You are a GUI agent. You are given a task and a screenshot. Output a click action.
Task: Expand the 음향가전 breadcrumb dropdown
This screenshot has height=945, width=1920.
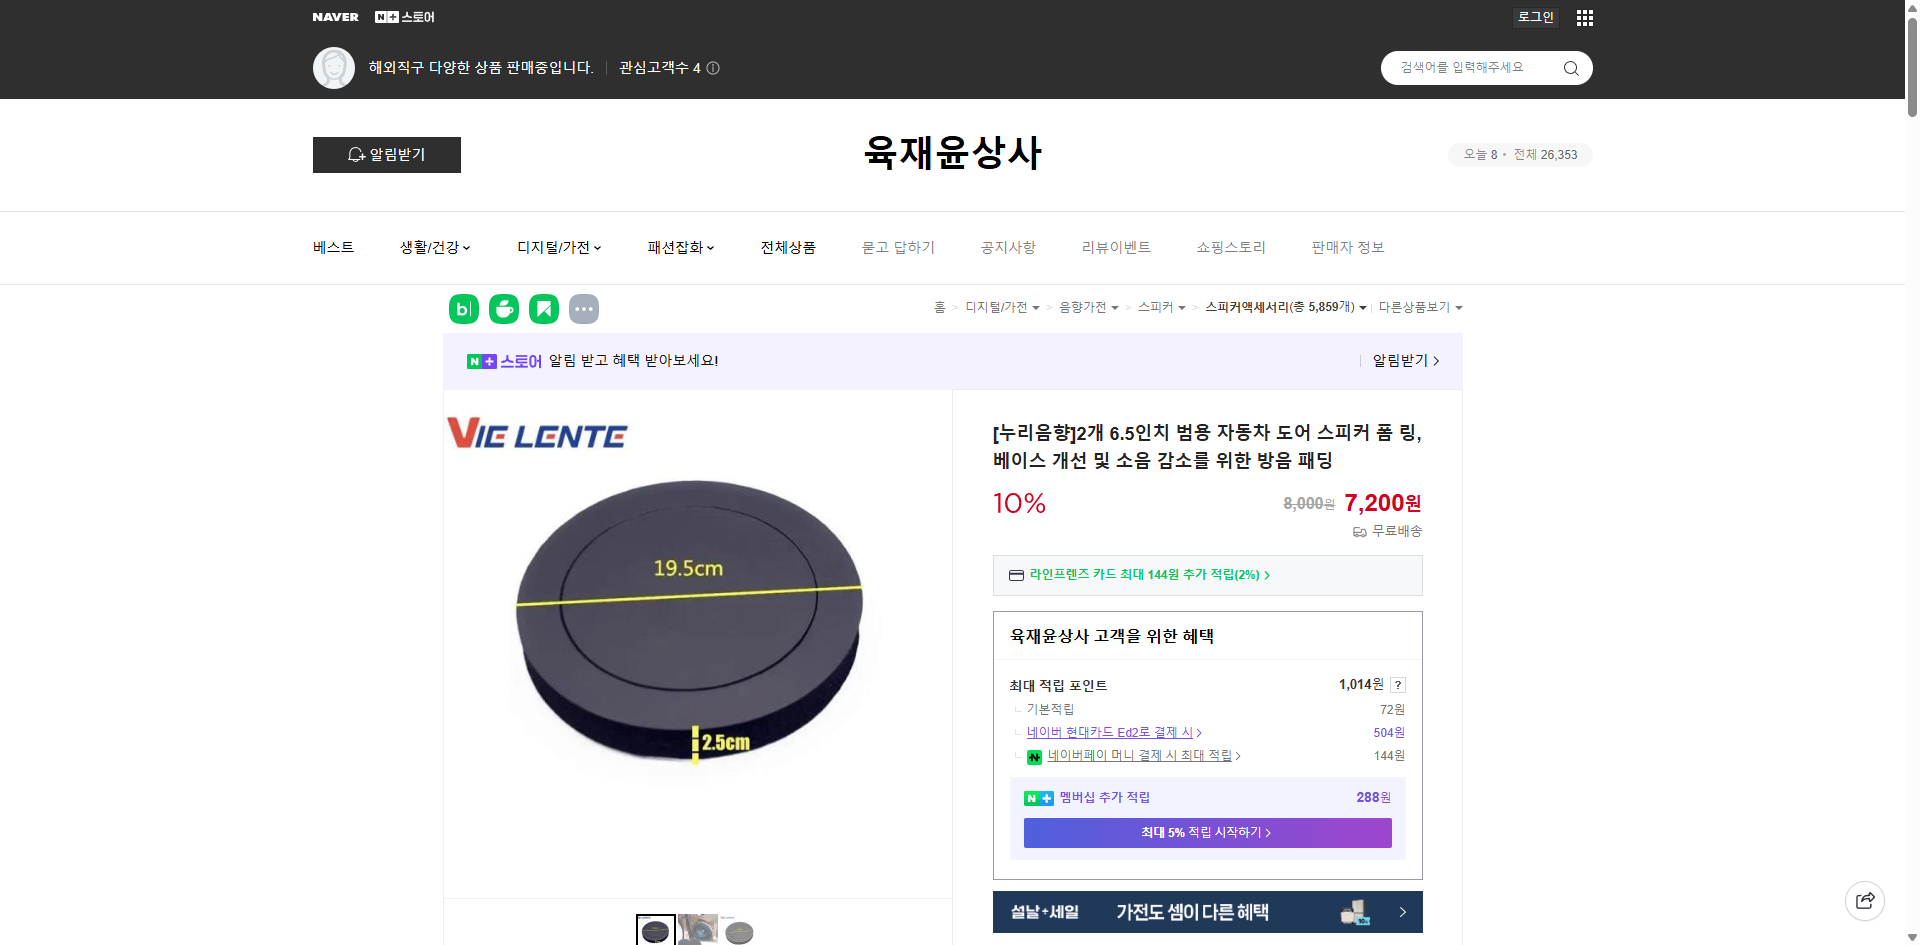coord(1114,308)
